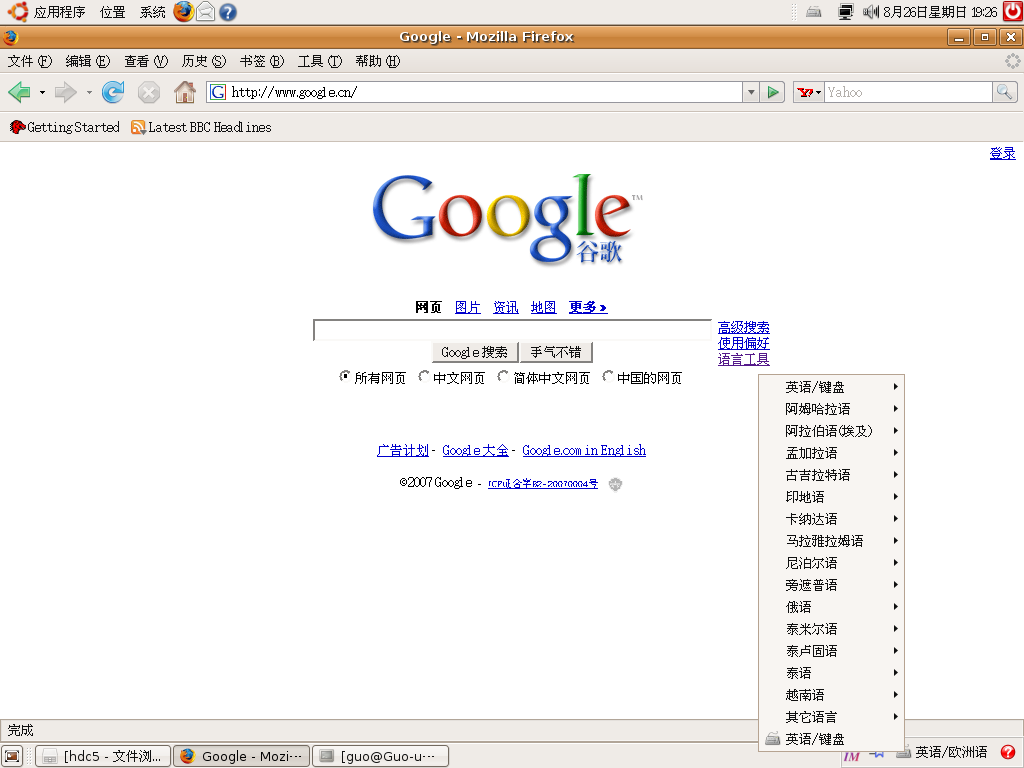Open the 登录 sign-in link
Screen dimensions: 1024x768
(1002, 153)
